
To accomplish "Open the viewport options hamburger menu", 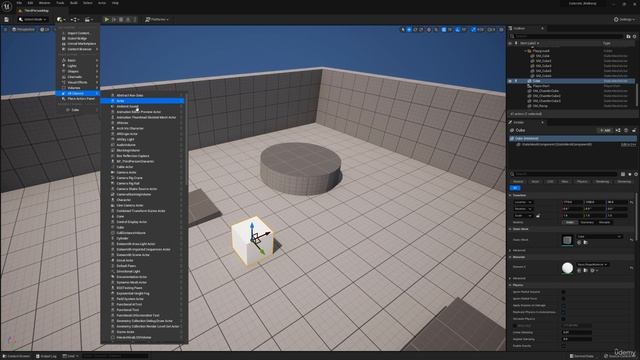I will pos(5,29).
